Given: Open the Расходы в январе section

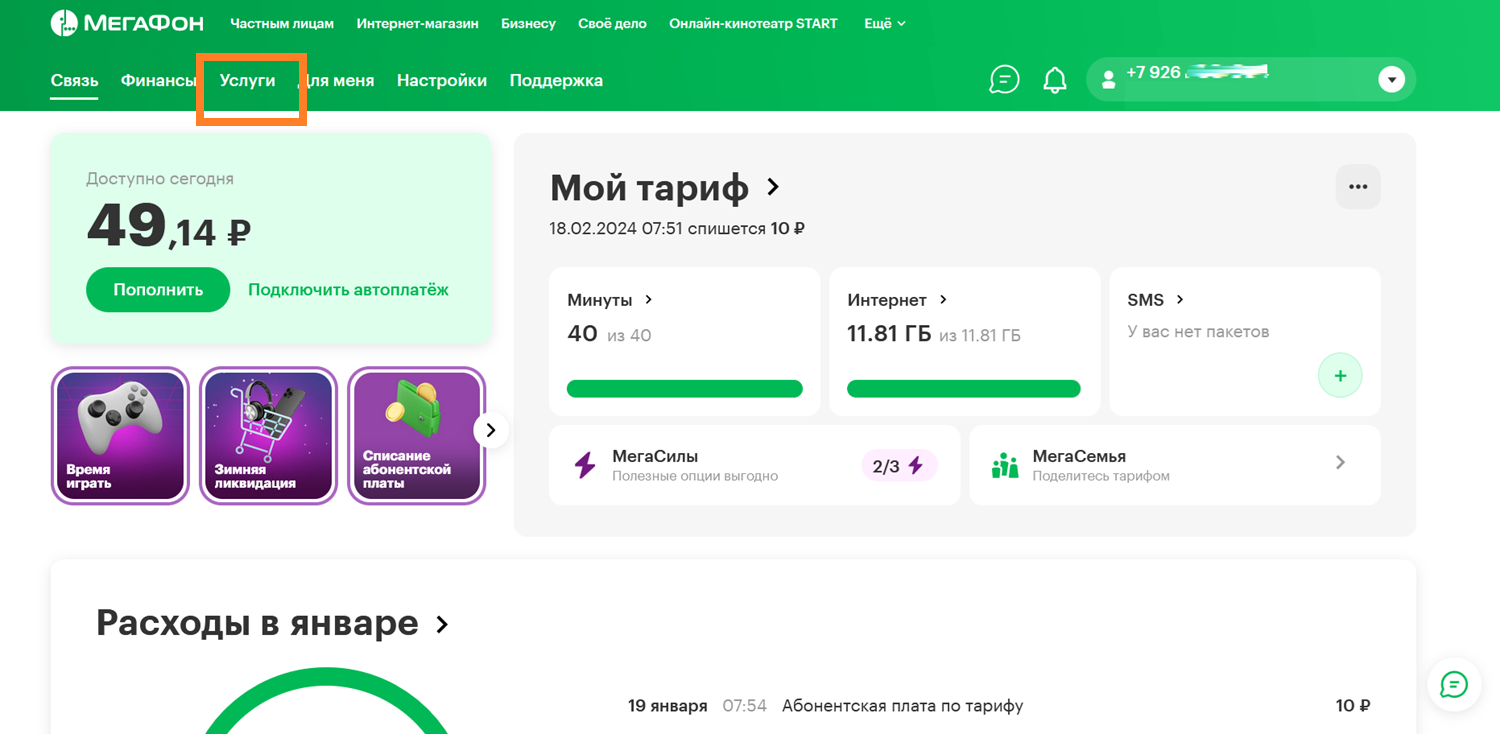Looking at the screenshot, I should 272,623.
